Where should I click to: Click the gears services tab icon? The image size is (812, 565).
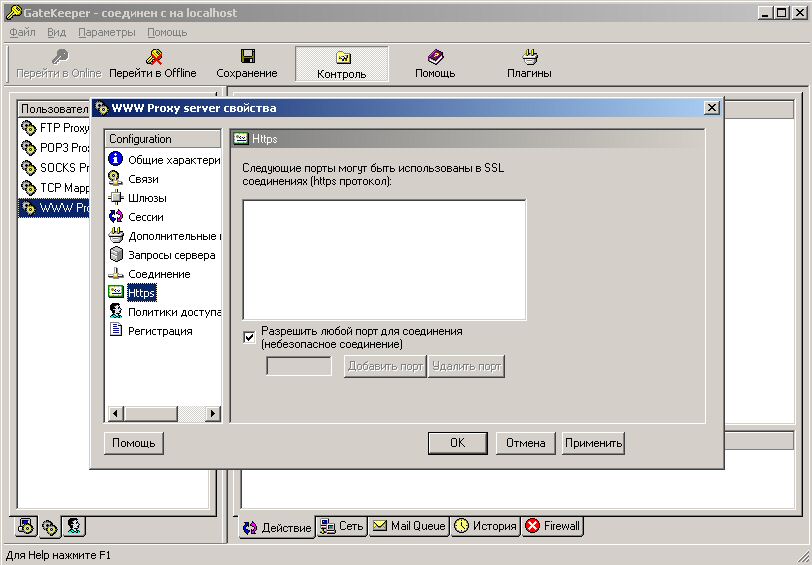[x=50, y=528]
